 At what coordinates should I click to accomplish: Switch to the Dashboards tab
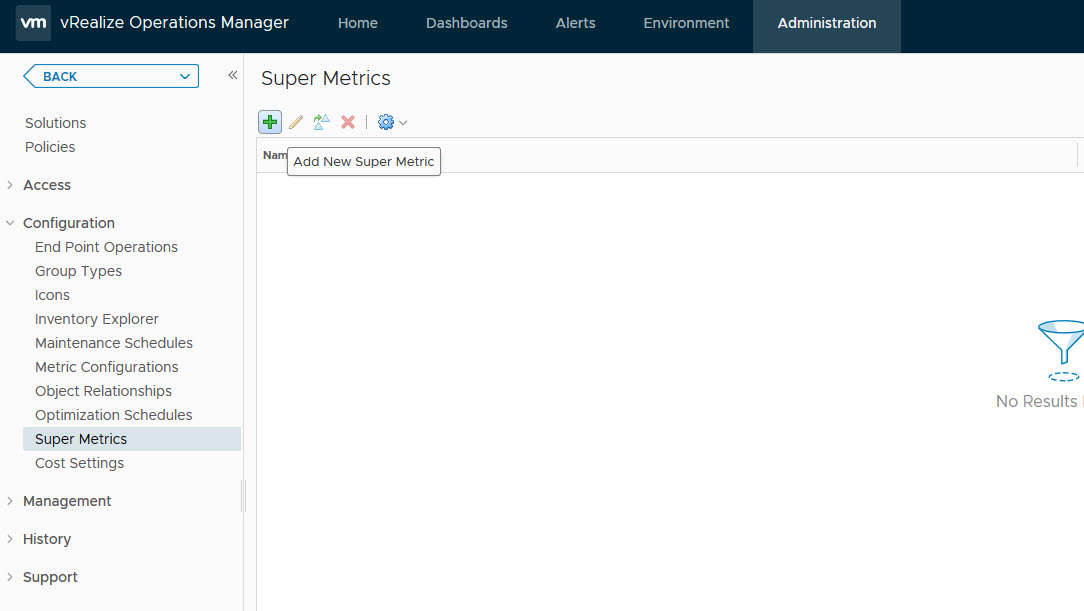[466, 23]
